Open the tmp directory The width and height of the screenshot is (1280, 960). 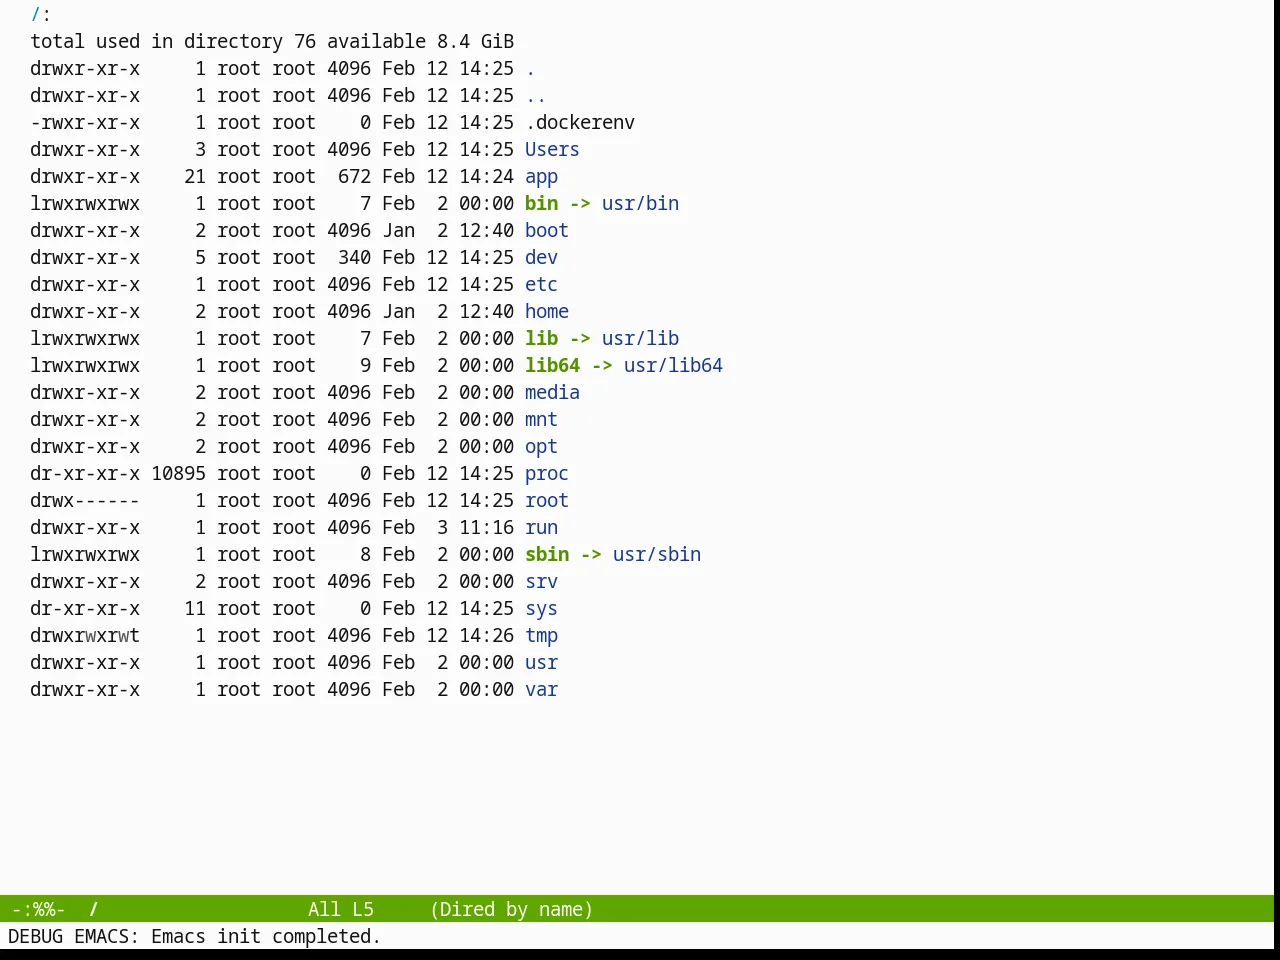tap(541, 635)
